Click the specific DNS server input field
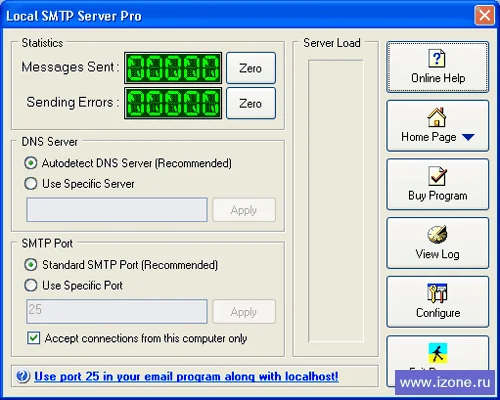The image size is (500, 400). coord(117,210)
